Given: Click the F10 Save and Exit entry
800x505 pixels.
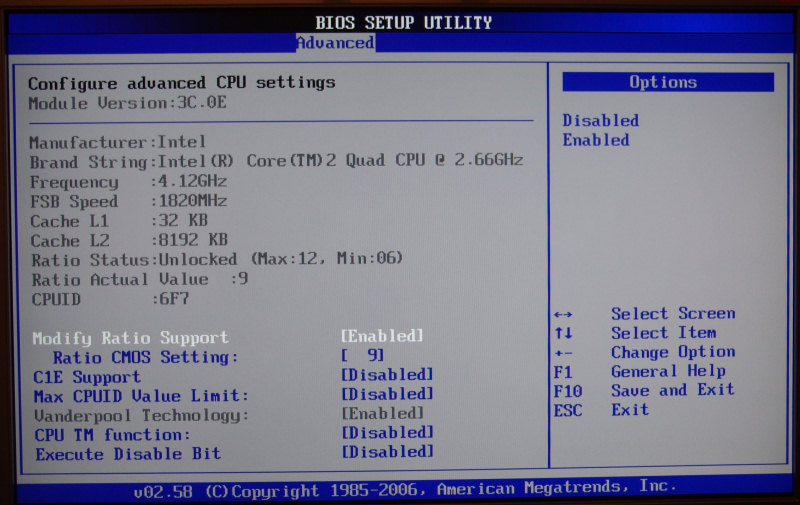Looking at the screenshot, I should tap(643, 390).
